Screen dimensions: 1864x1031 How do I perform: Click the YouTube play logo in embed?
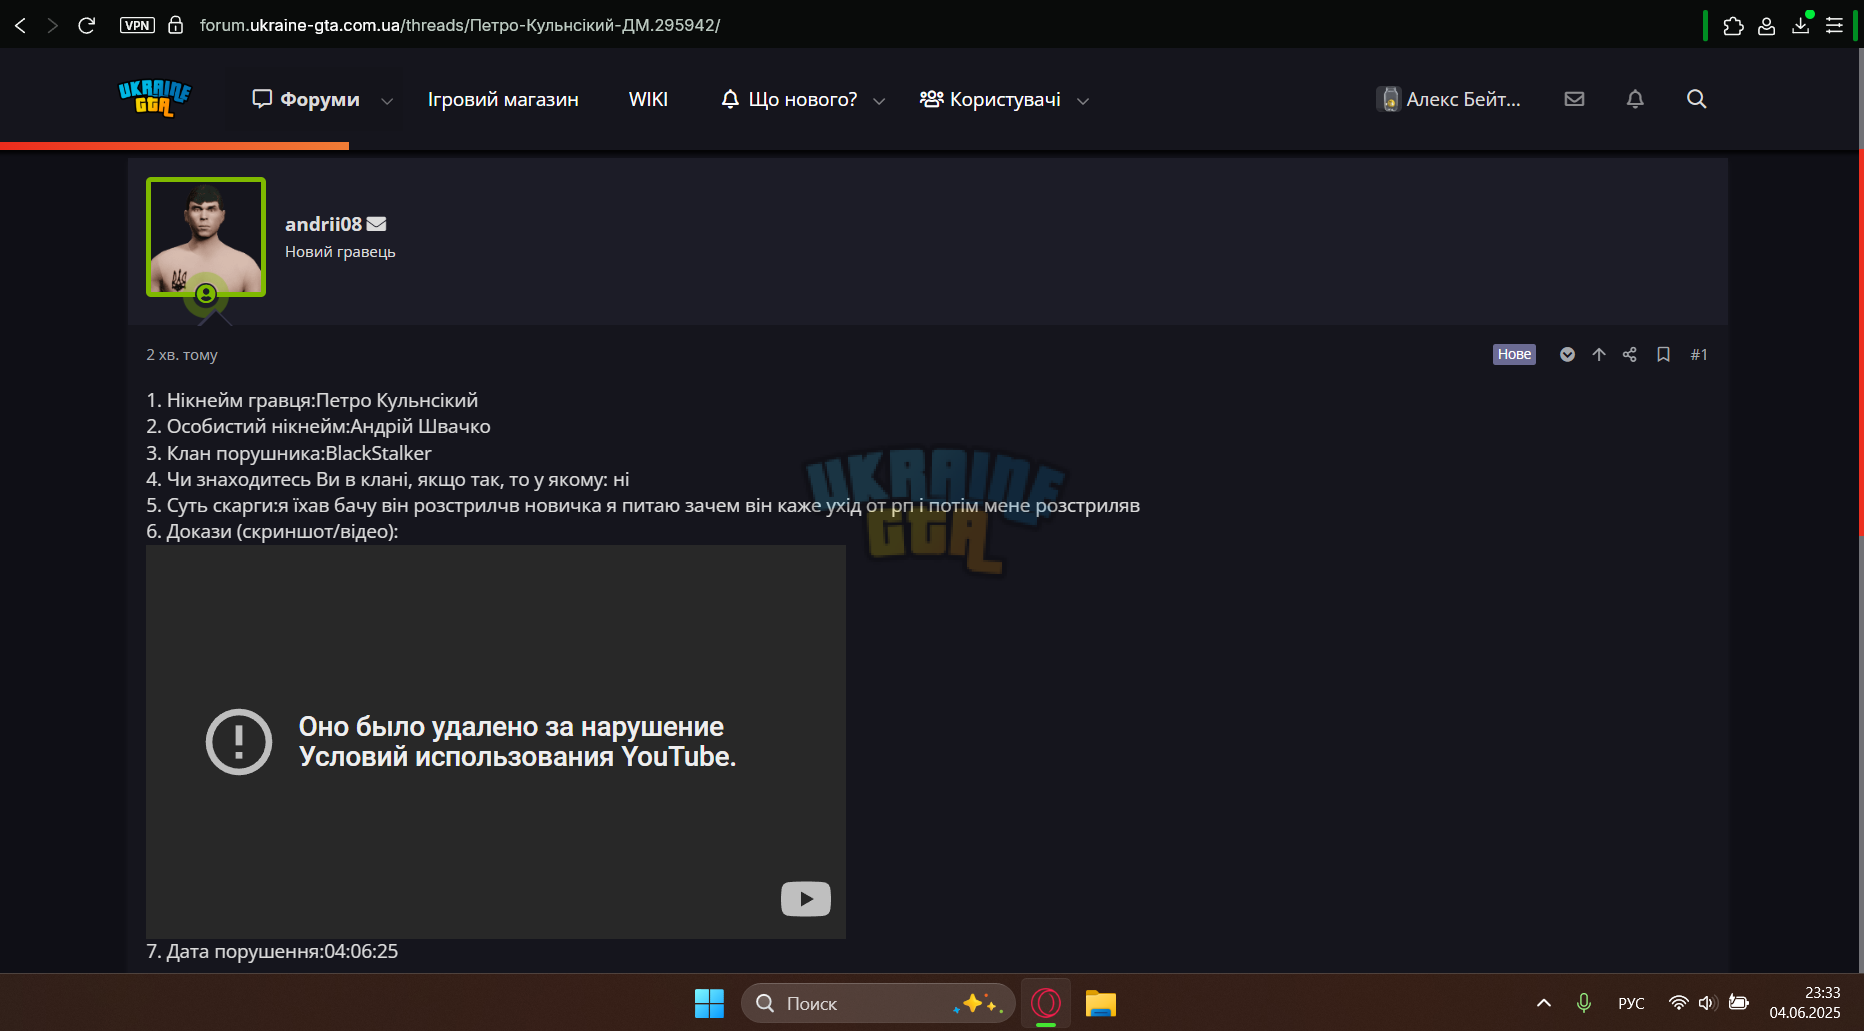806,898
